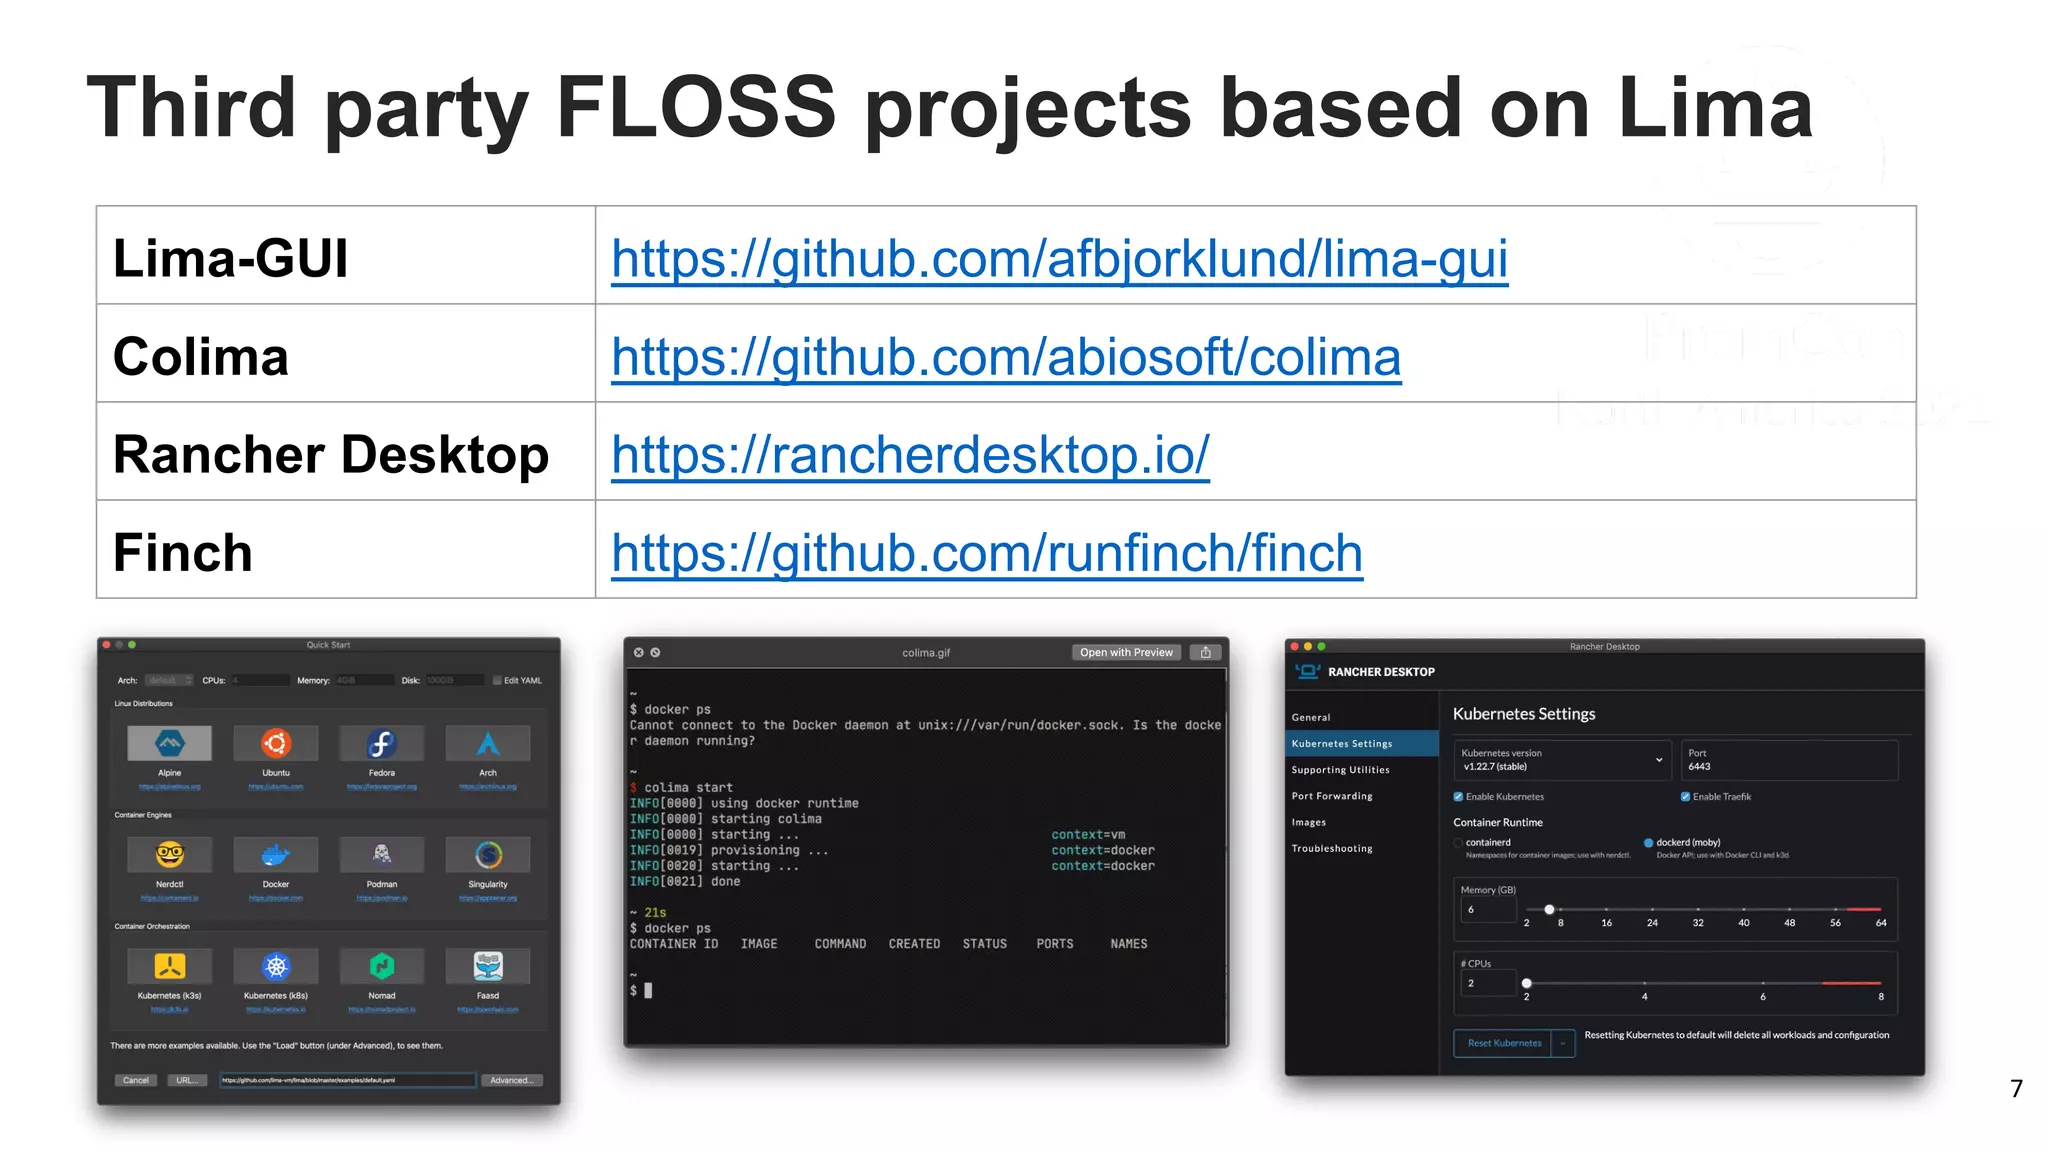
Task: Select the Docker whale engine icon
Action: [x=276, y=855]
